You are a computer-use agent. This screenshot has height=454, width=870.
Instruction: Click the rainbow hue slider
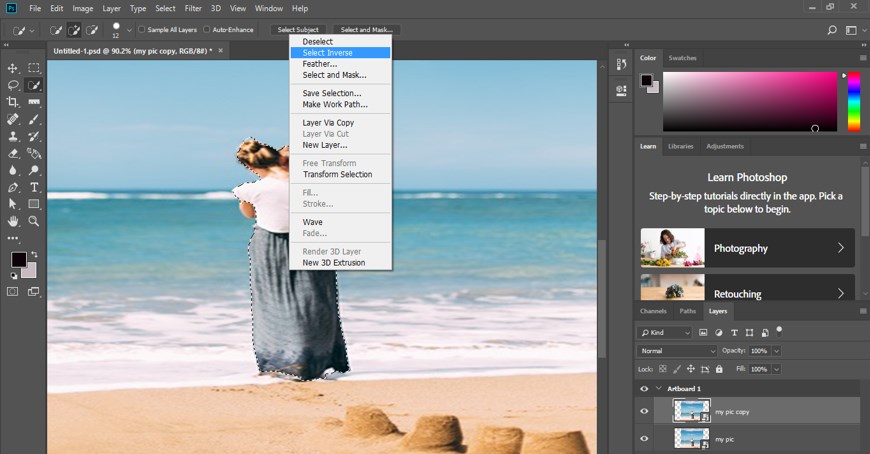(x=853, y=100)
